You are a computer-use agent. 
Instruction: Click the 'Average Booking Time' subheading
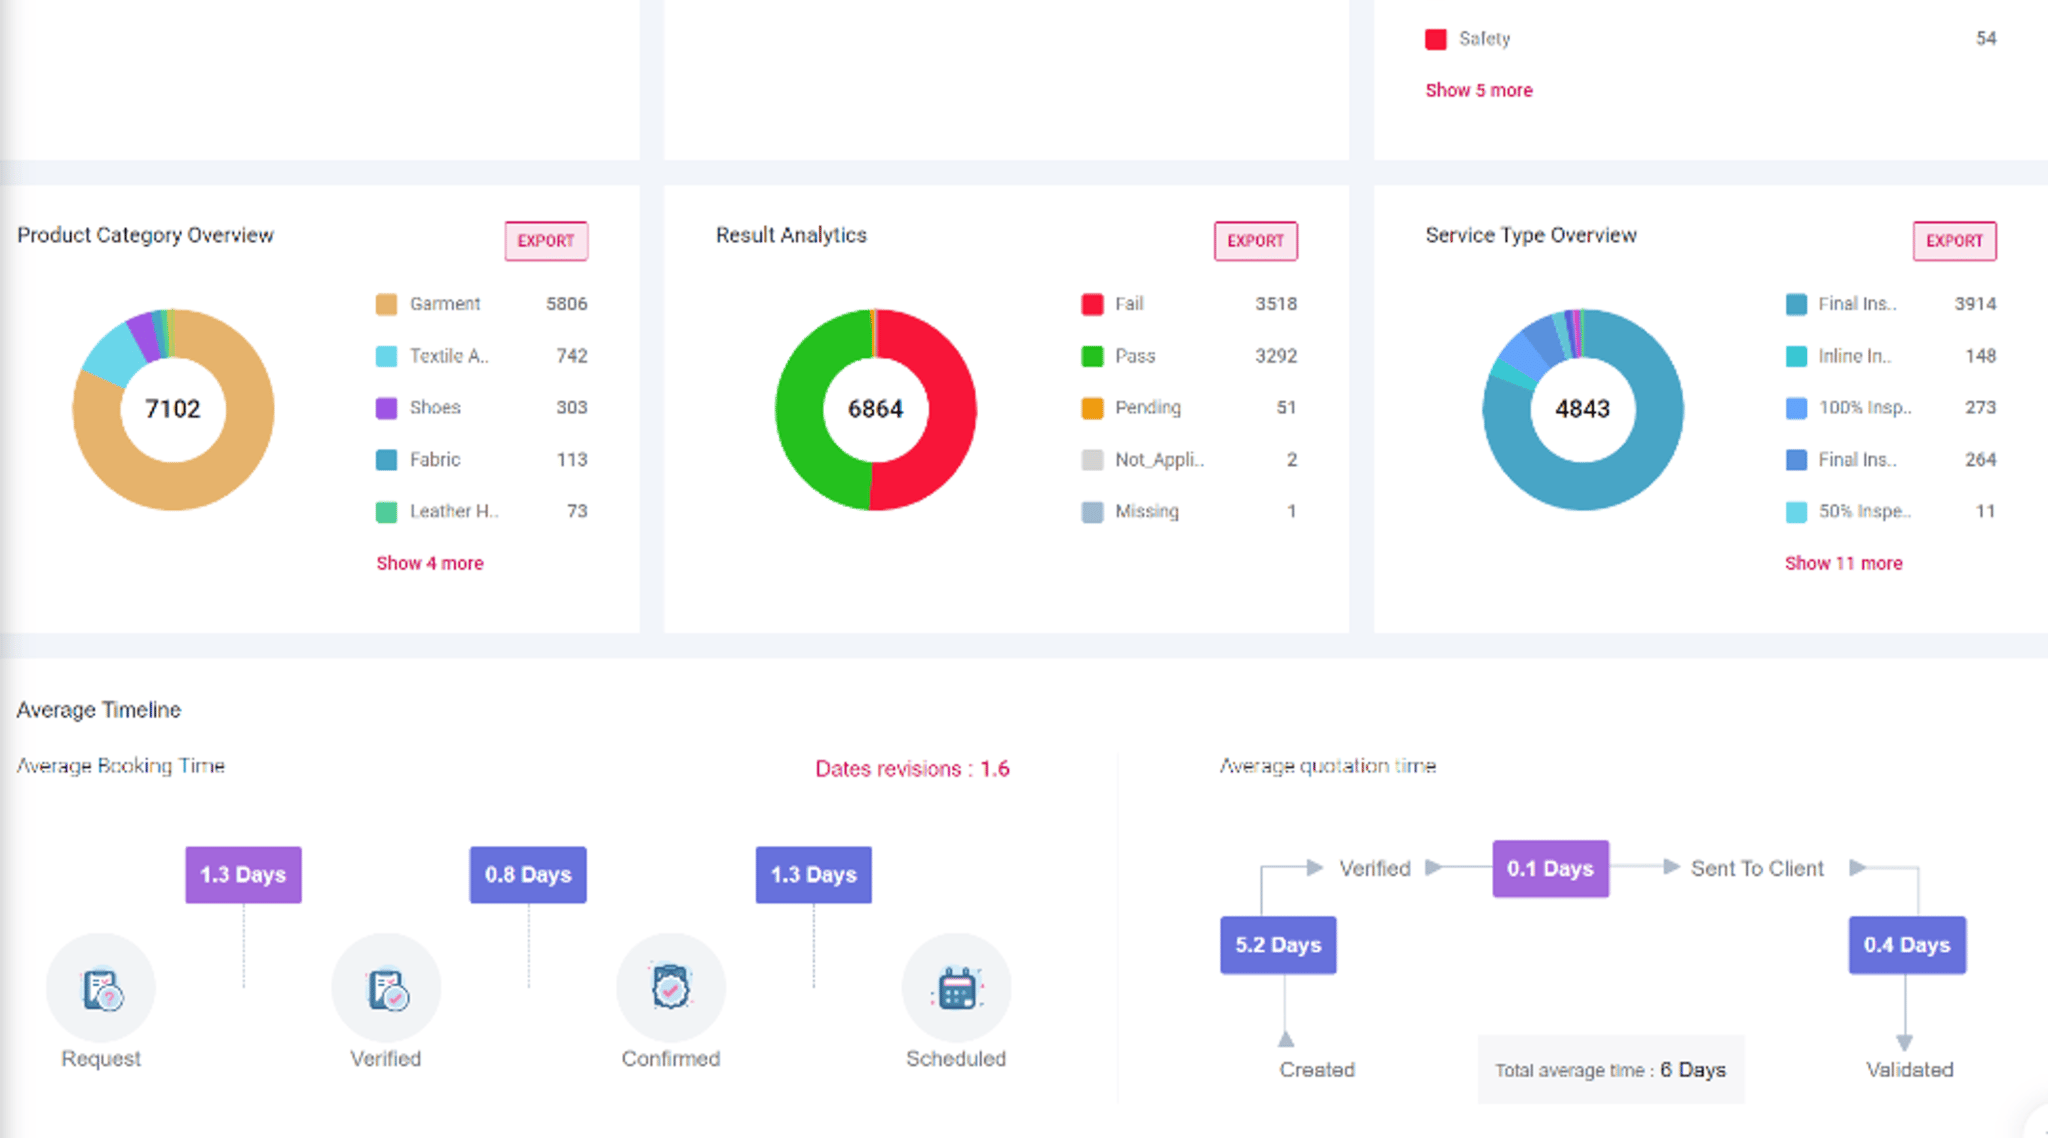pyautogui.click(x=121, y=766)
